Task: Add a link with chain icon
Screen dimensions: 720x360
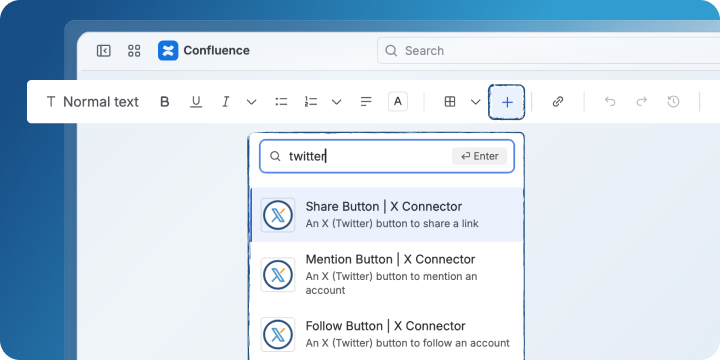Action: [558, 102]
